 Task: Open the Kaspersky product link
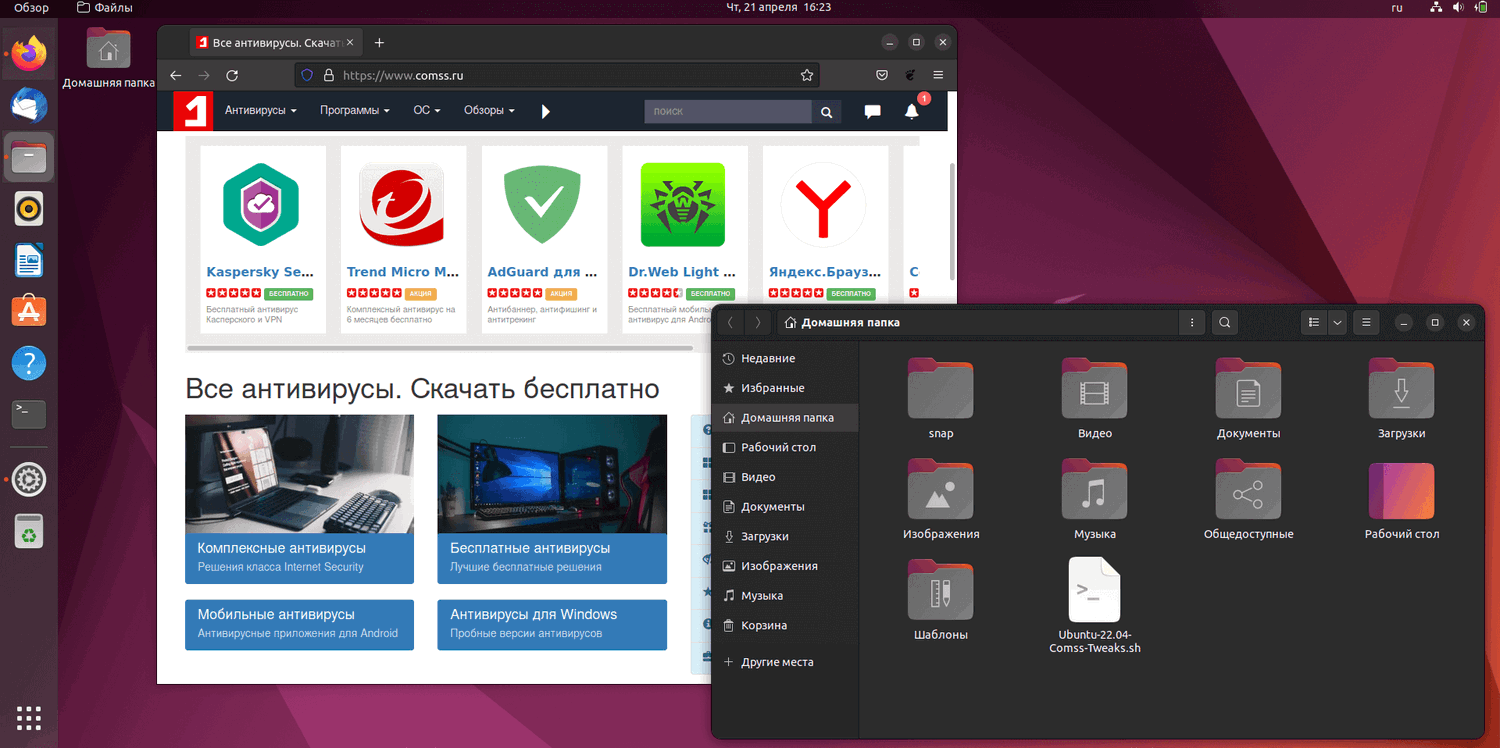[x=261, y=272]
